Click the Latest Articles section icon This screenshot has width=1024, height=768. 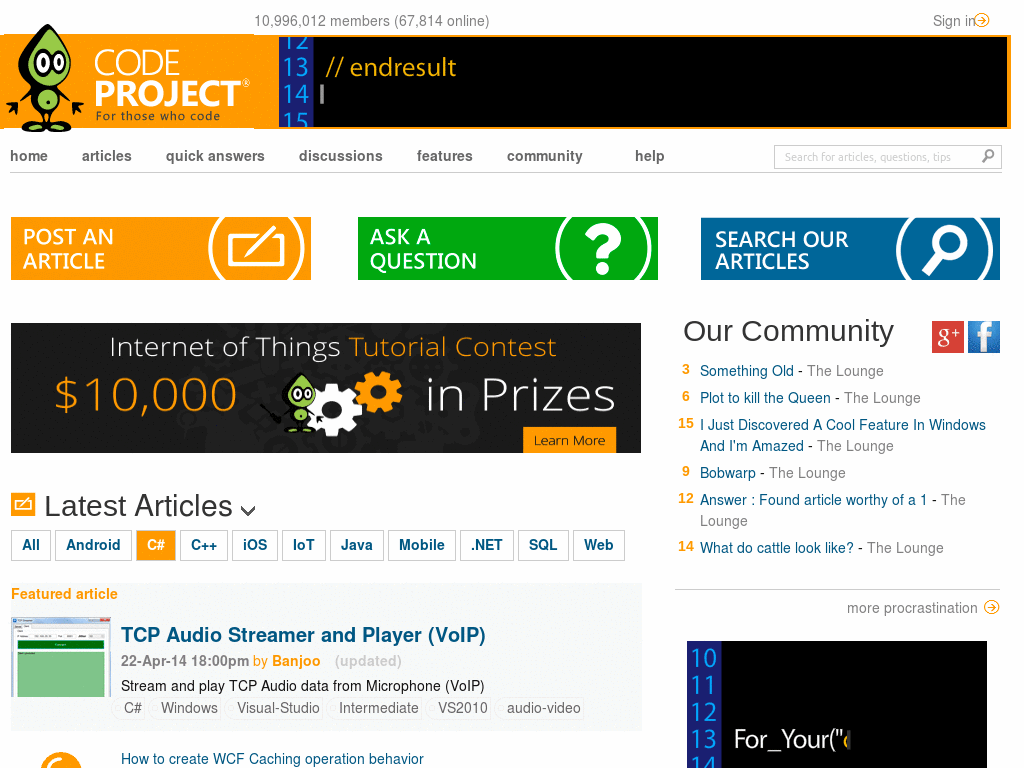click(23, 504)
